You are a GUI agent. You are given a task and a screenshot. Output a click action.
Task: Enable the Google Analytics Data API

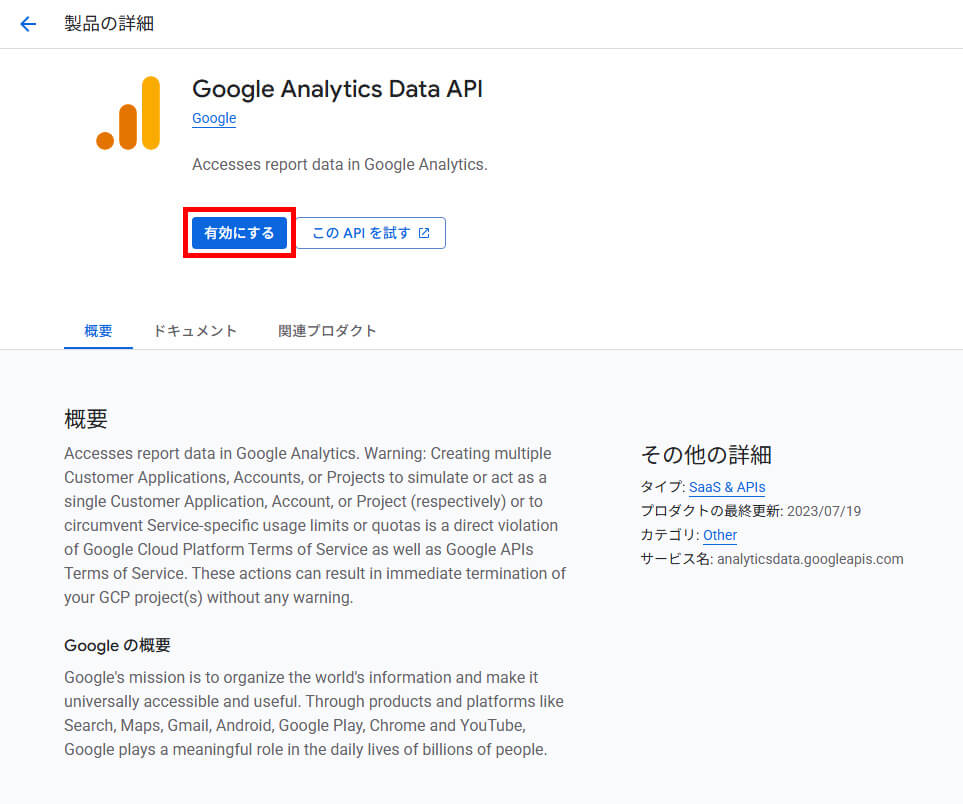[239, 232]
